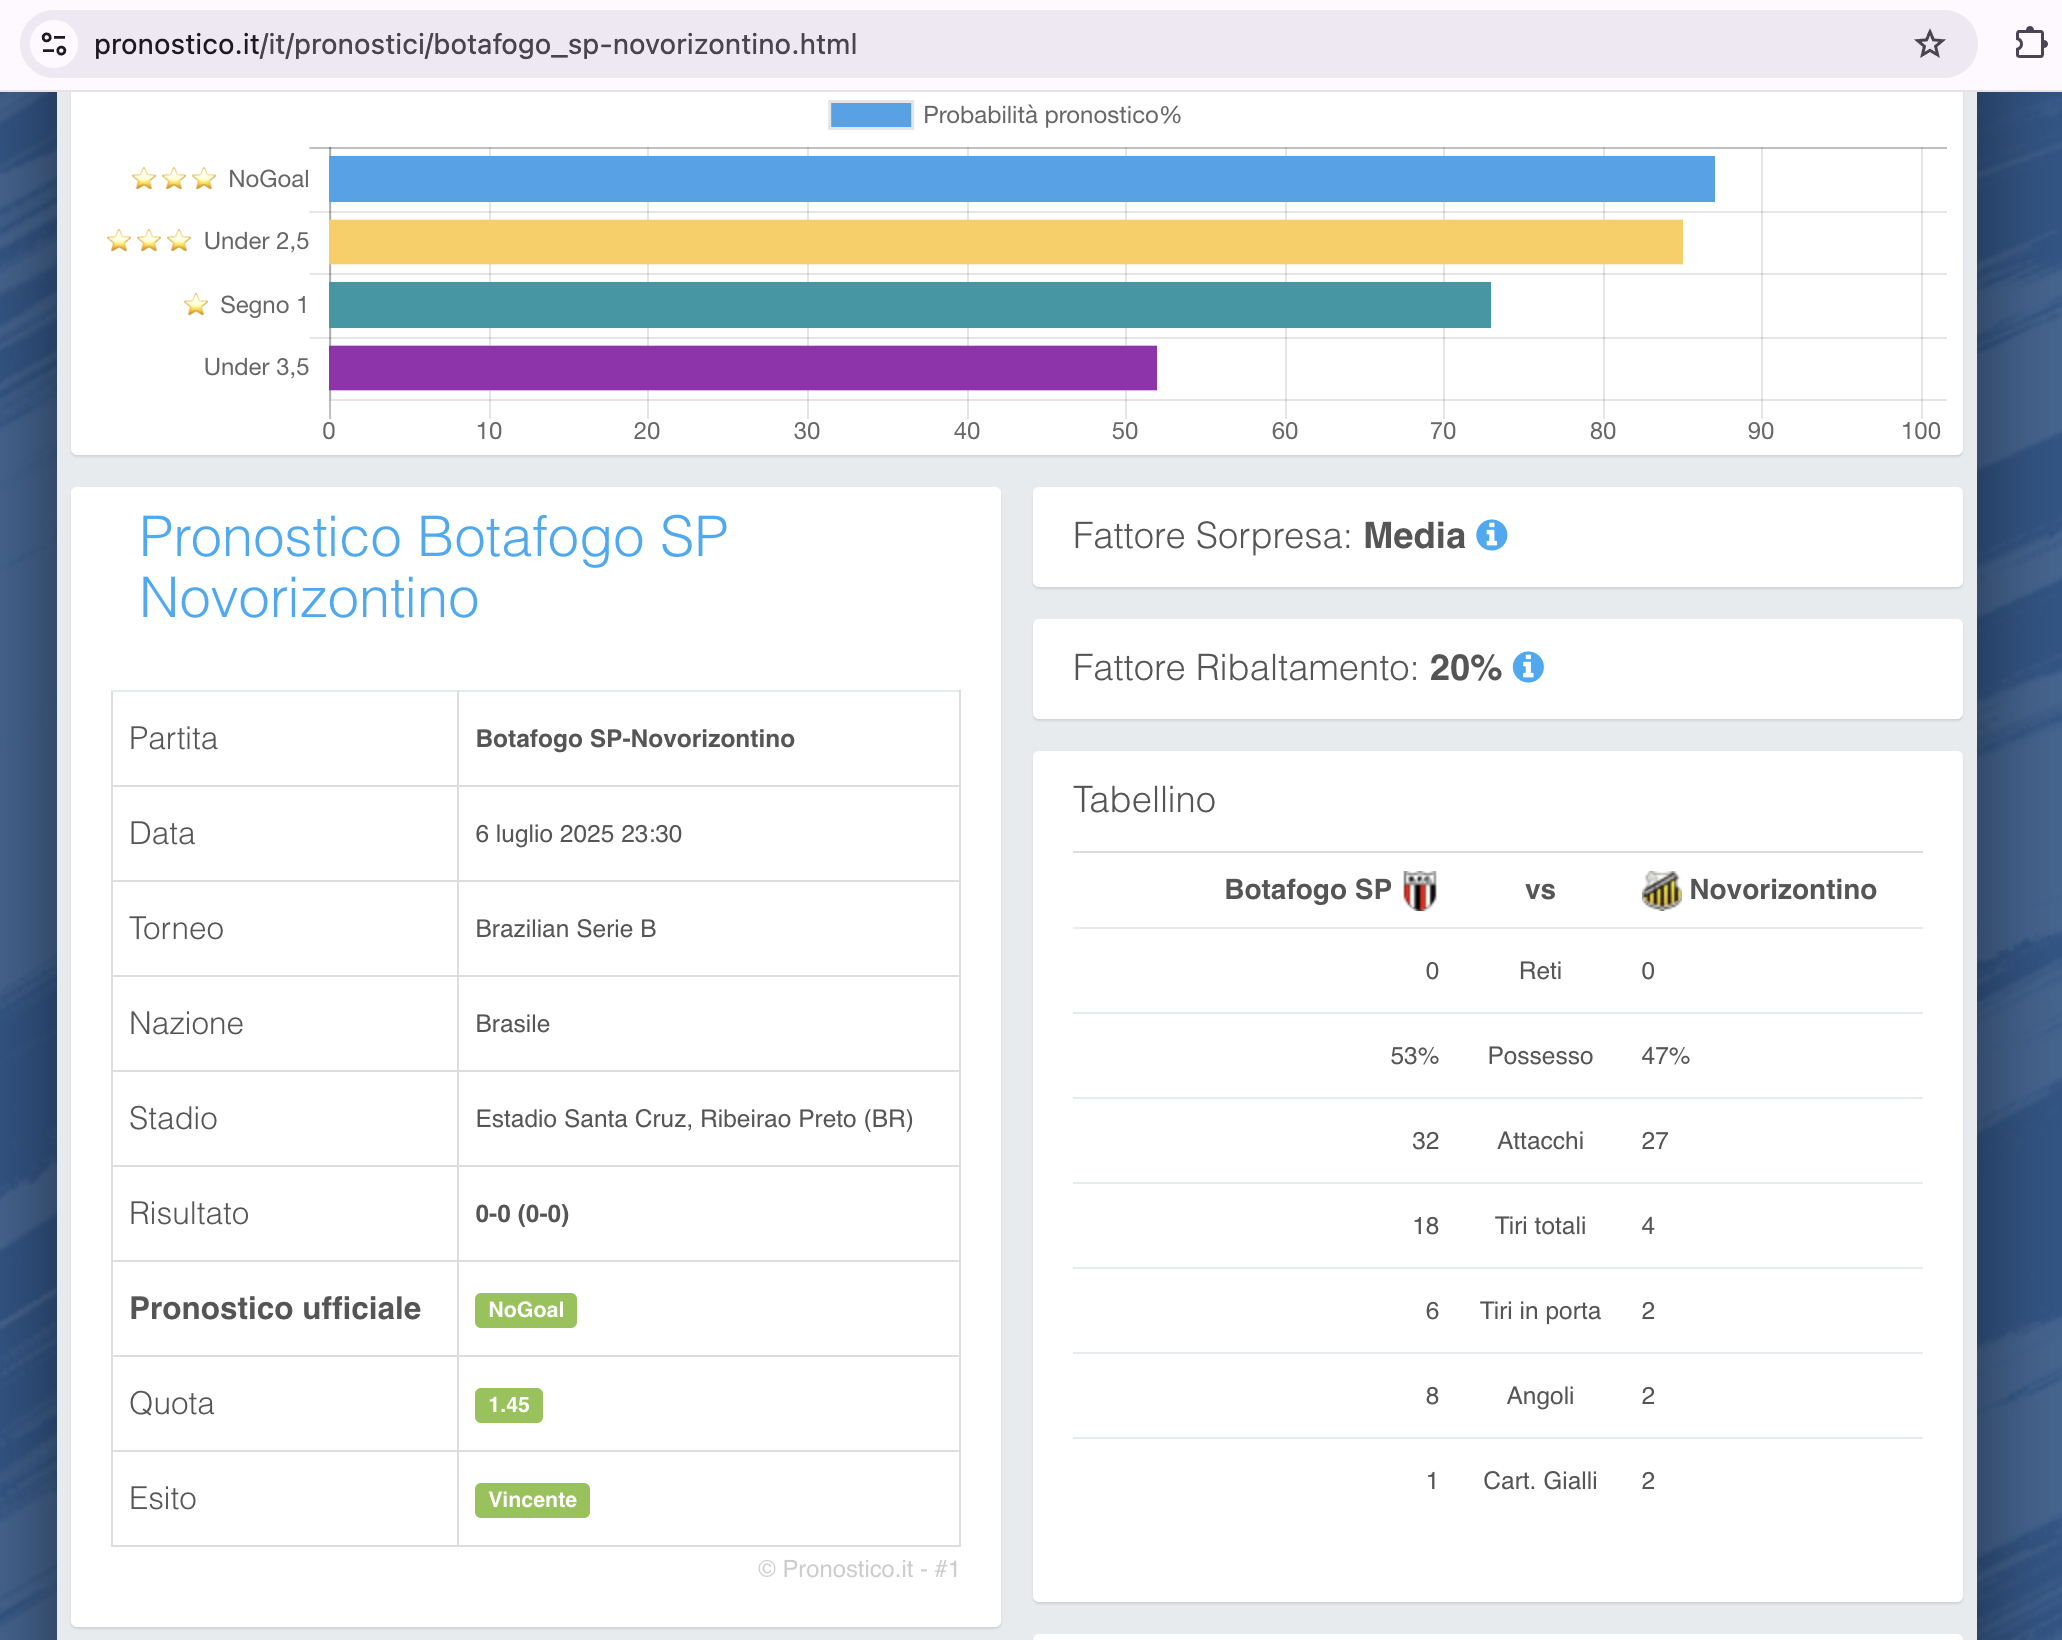Click the 'Cart. Gialli' stat label

point(1540,1481)
